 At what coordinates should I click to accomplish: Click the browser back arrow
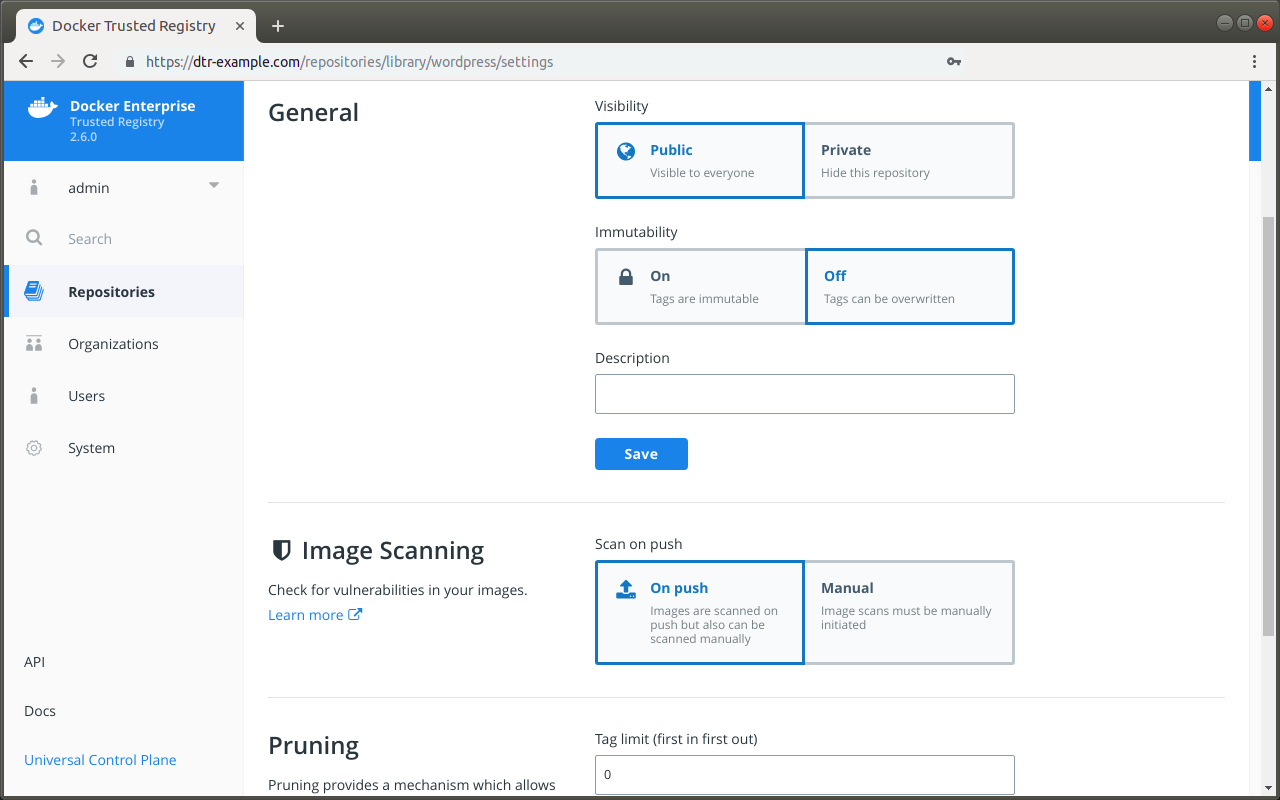point(26,61)
